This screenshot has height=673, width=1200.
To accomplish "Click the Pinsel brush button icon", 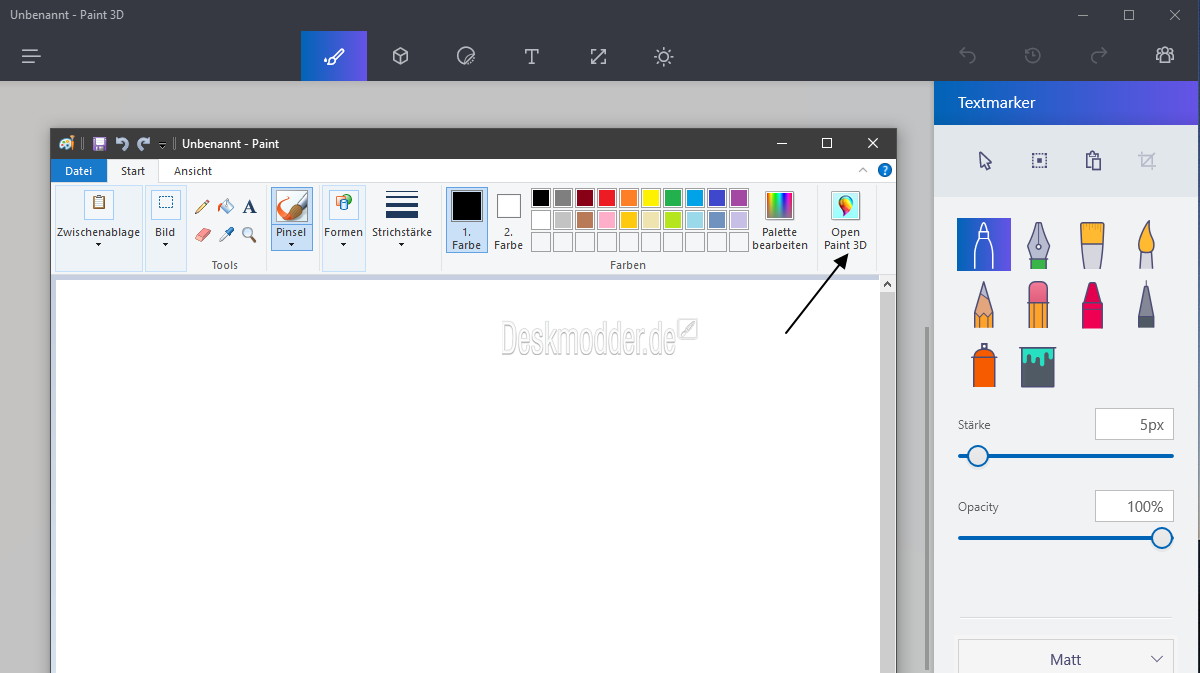I will click(x=291, y=206).
